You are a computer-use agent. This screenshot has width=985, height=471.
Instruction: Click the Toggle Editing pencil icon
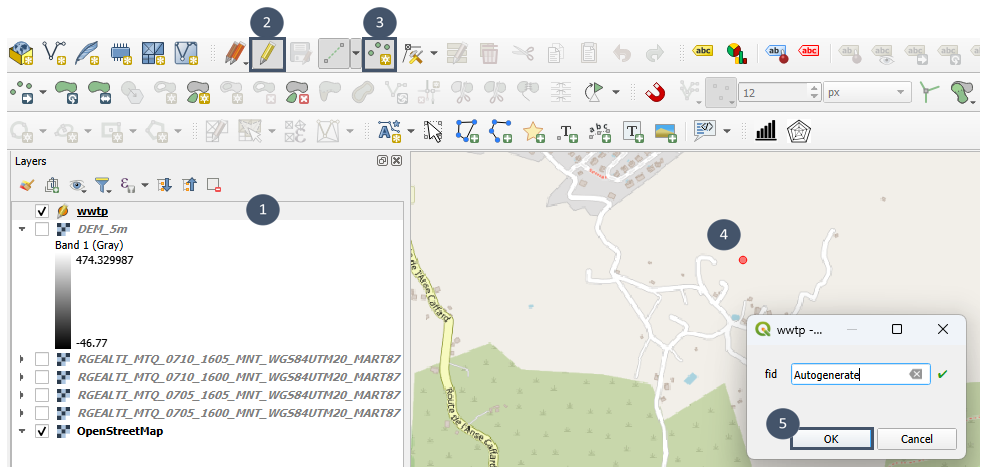(267, 54)
